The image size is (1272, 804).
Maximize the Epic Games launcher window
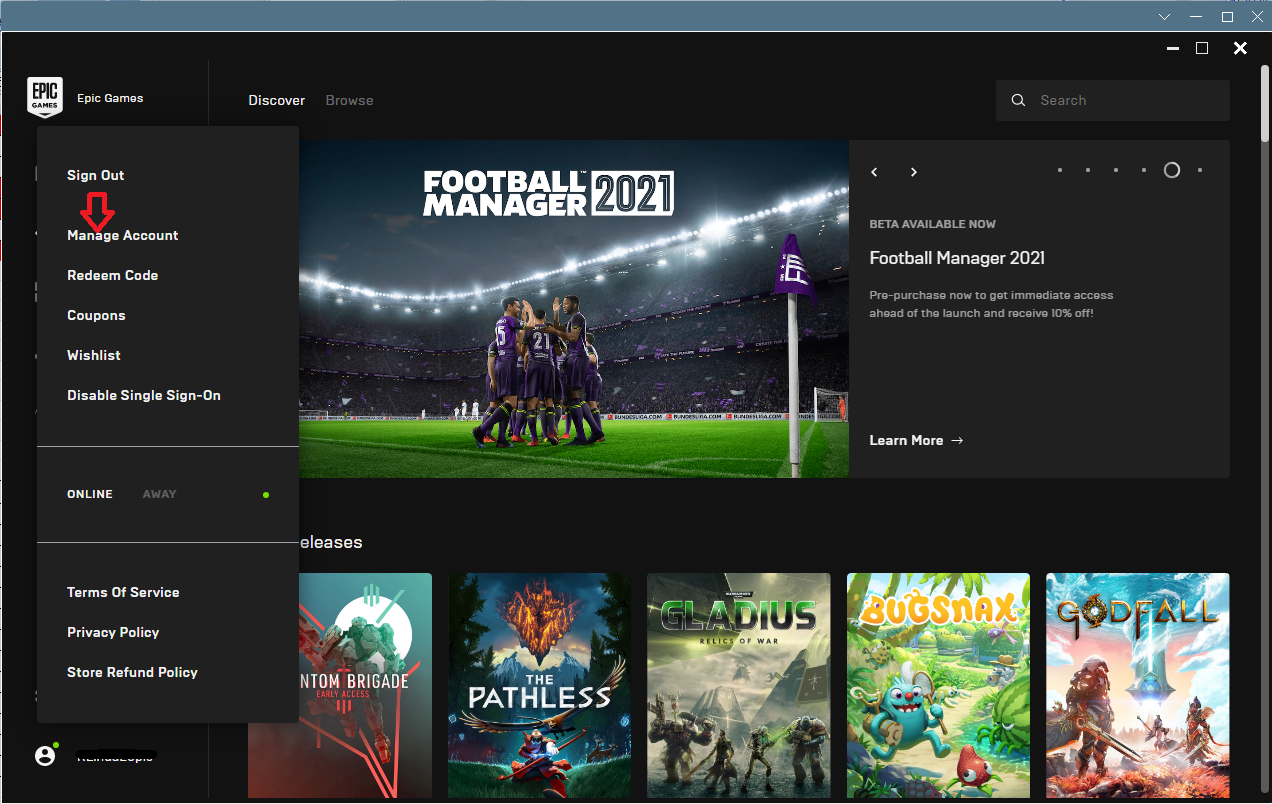point(1202,48)
